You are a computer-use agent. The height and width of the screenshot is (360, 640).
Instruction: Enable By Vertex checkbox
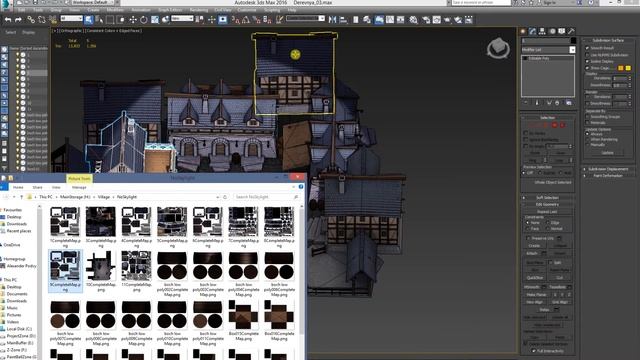(x=526, y=133)
